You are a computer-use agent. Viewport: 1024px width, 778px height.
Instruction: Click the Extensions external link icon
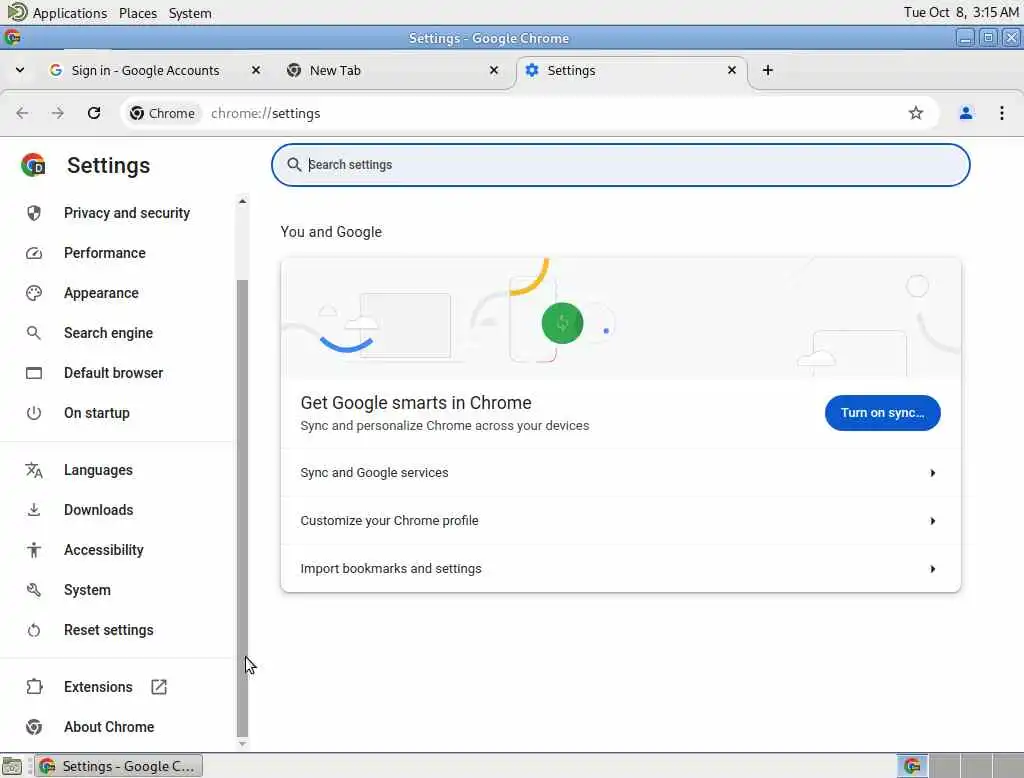(159, 687)
